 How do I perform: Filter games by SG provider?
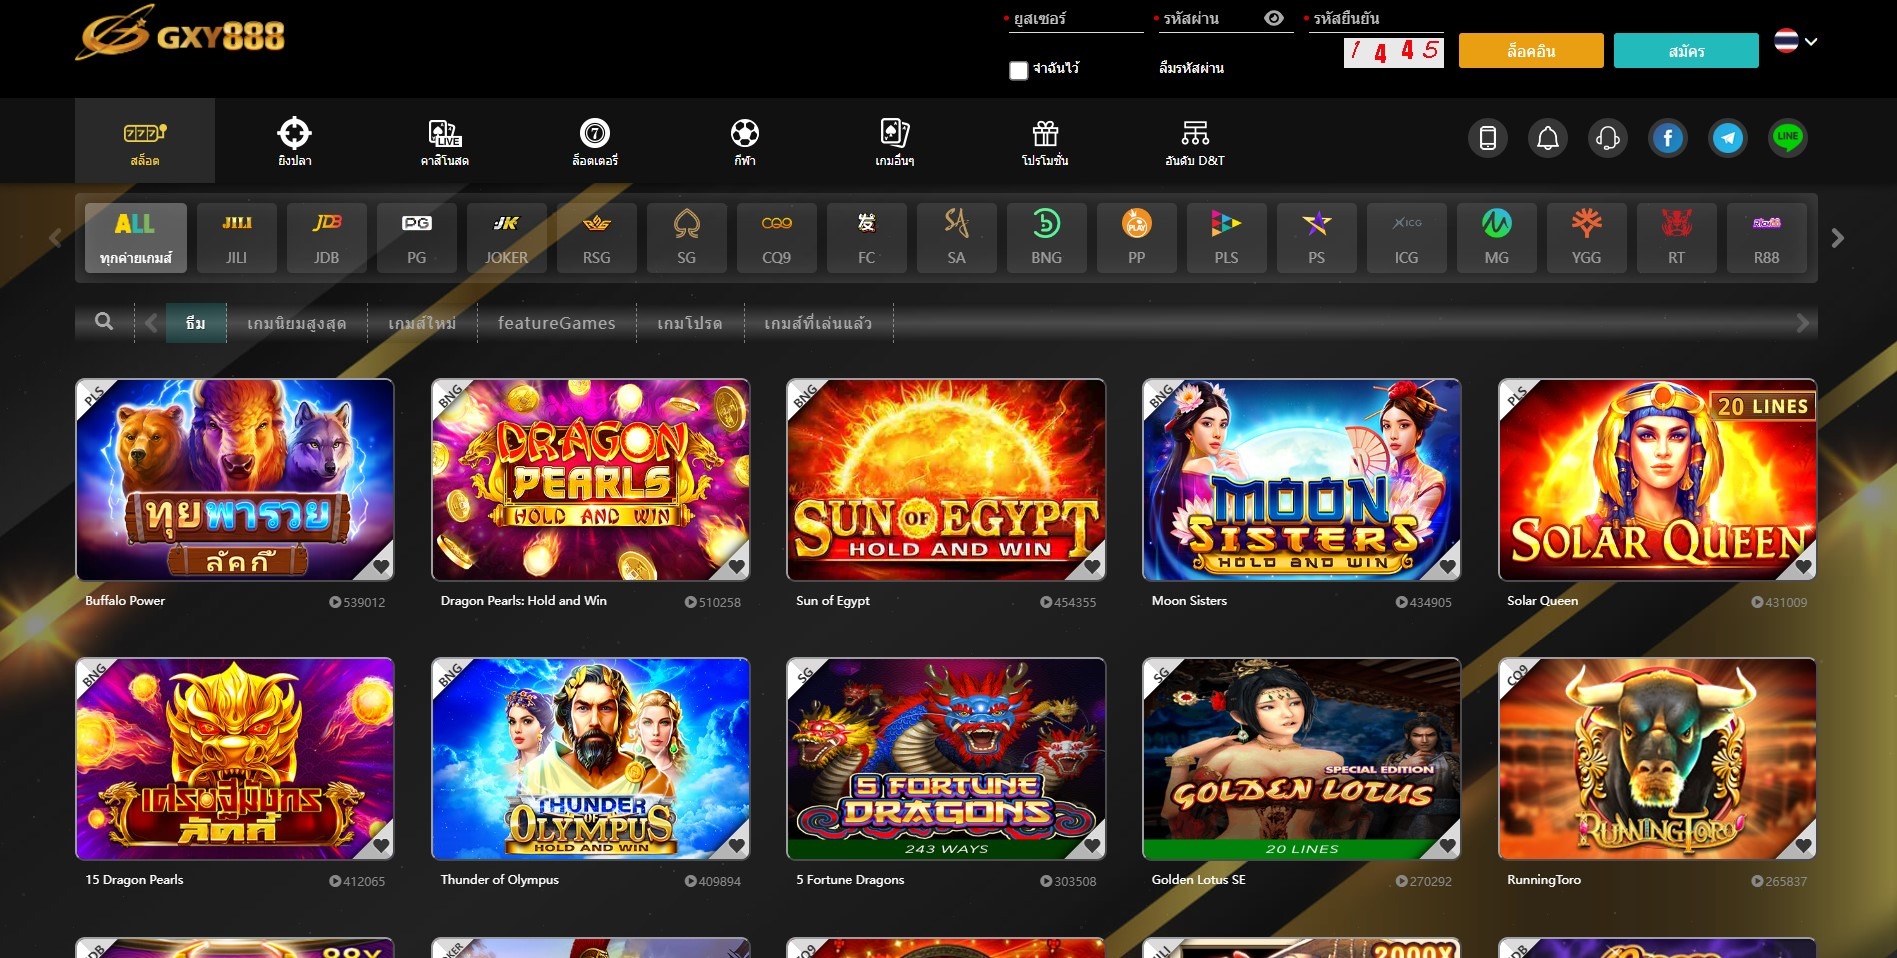(687, 238)
